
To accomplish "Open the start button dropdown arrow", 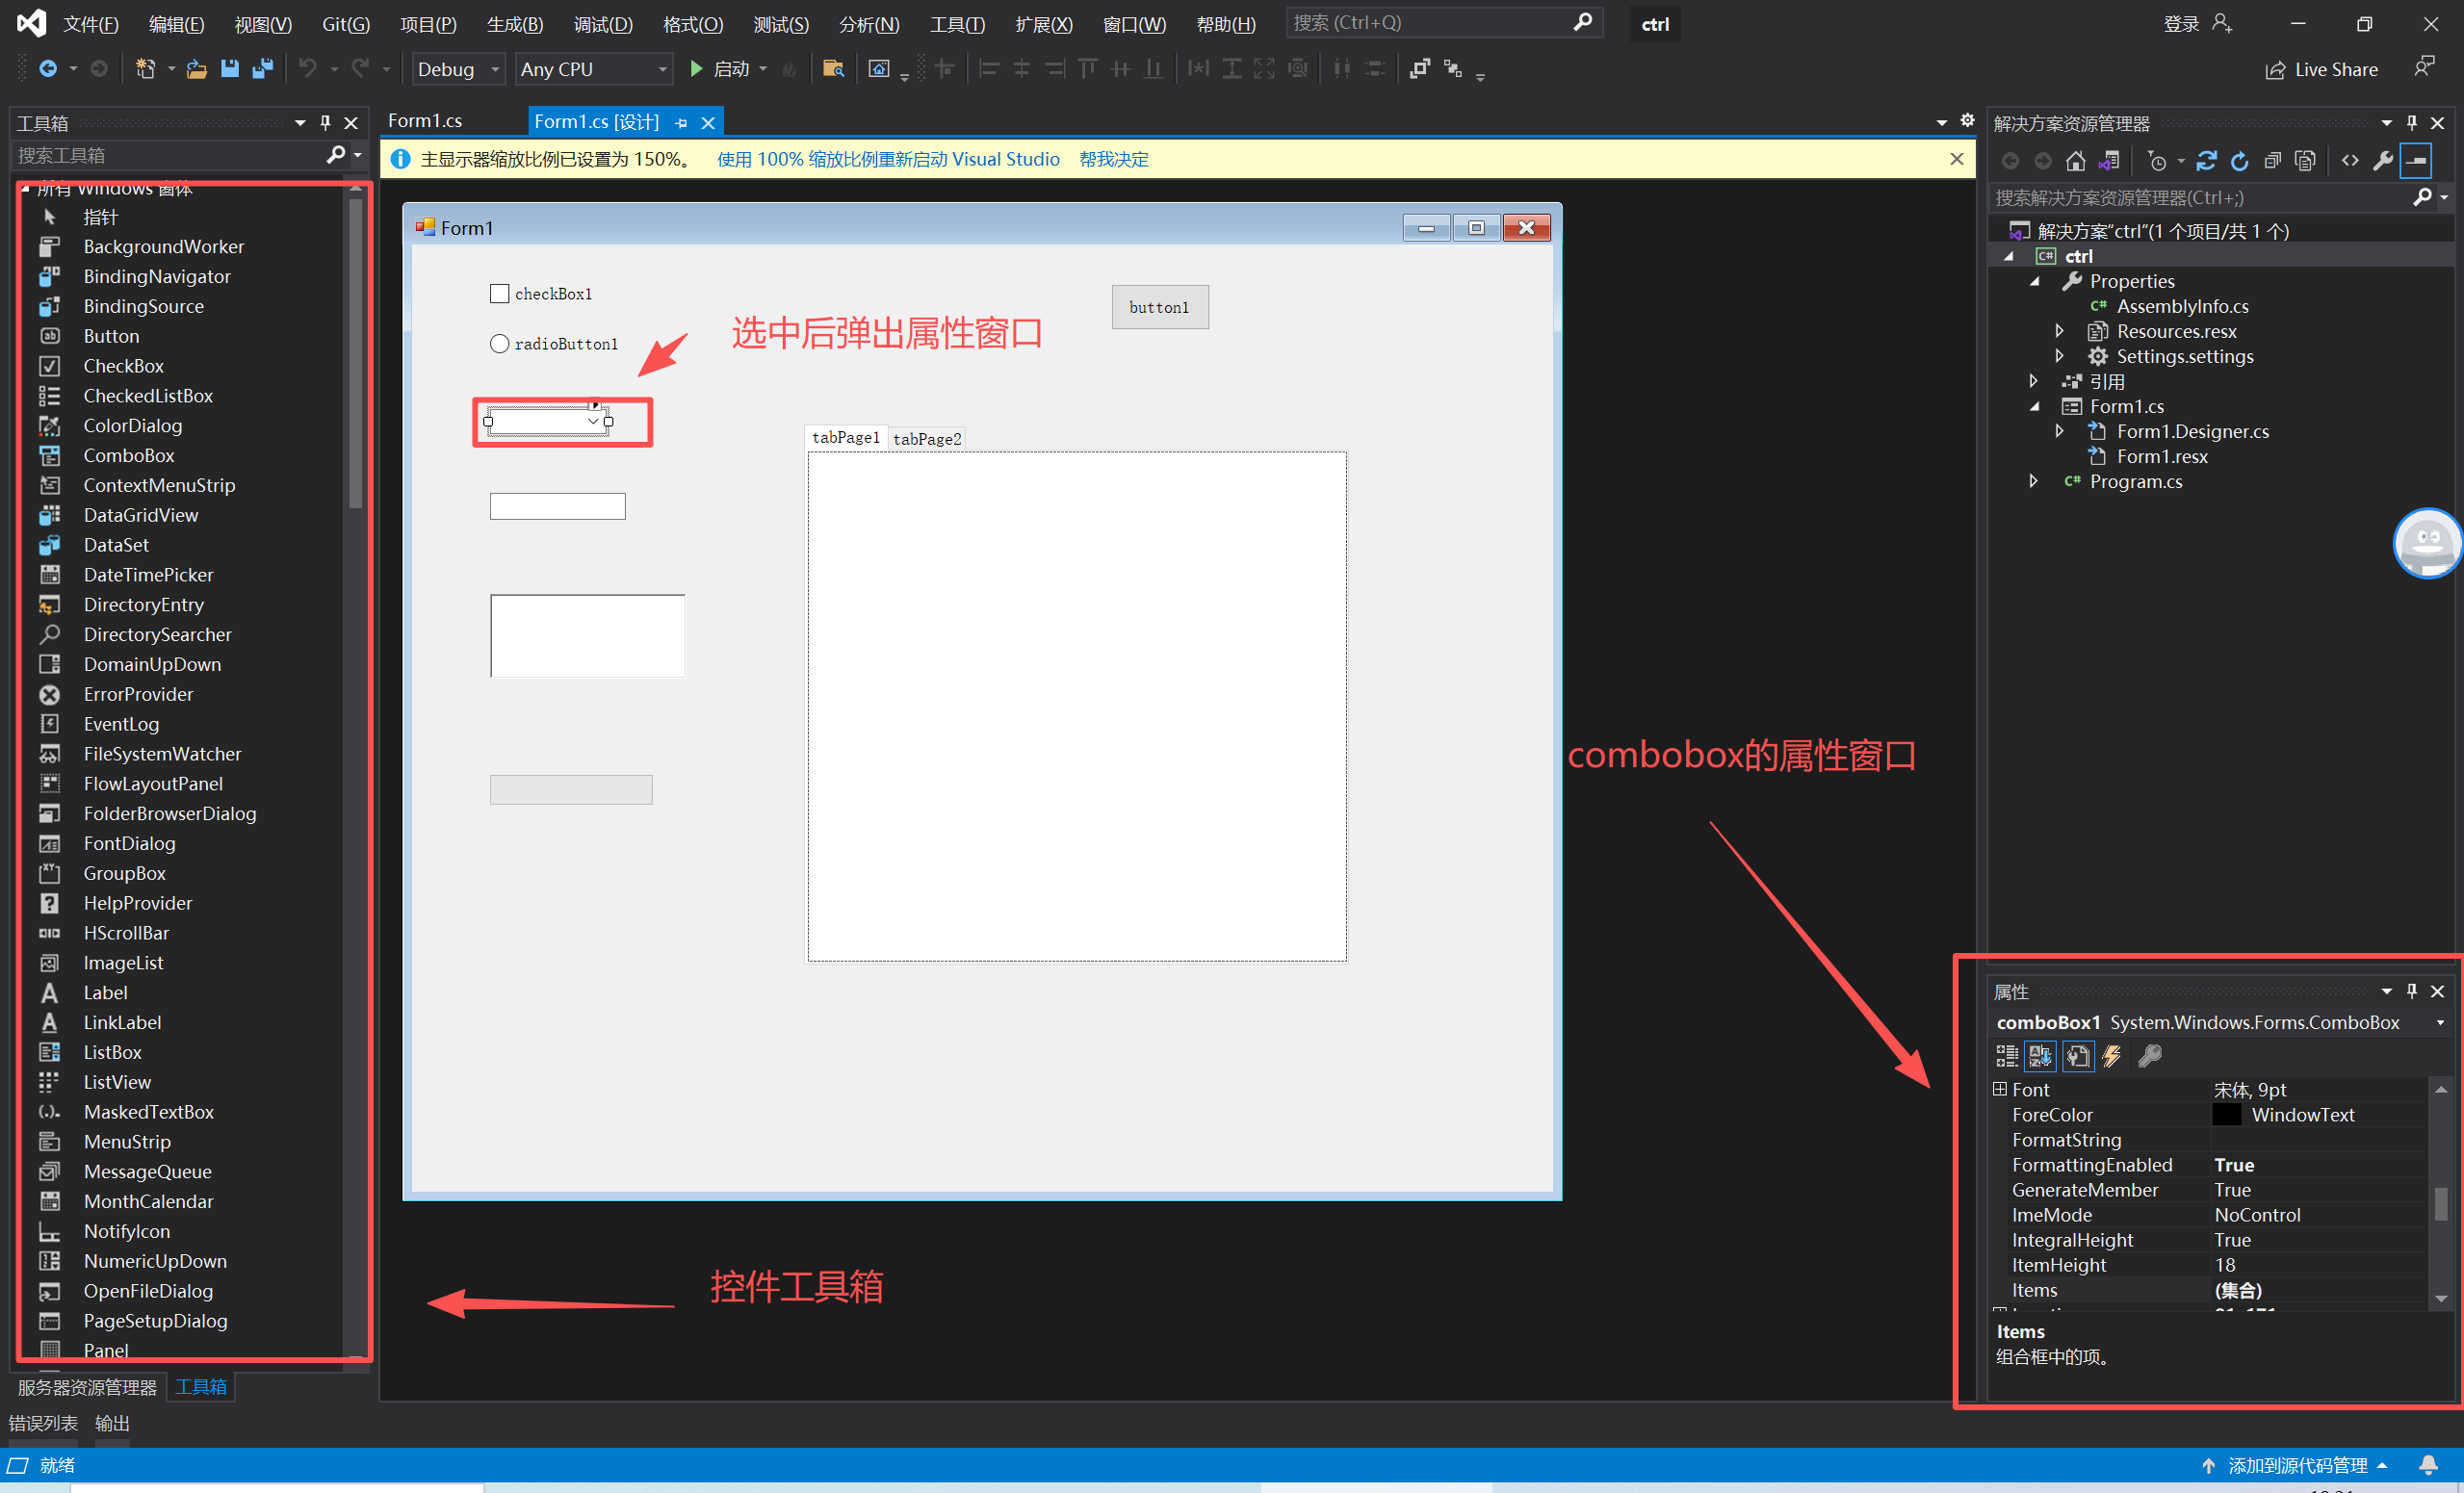I will point(763,69).
